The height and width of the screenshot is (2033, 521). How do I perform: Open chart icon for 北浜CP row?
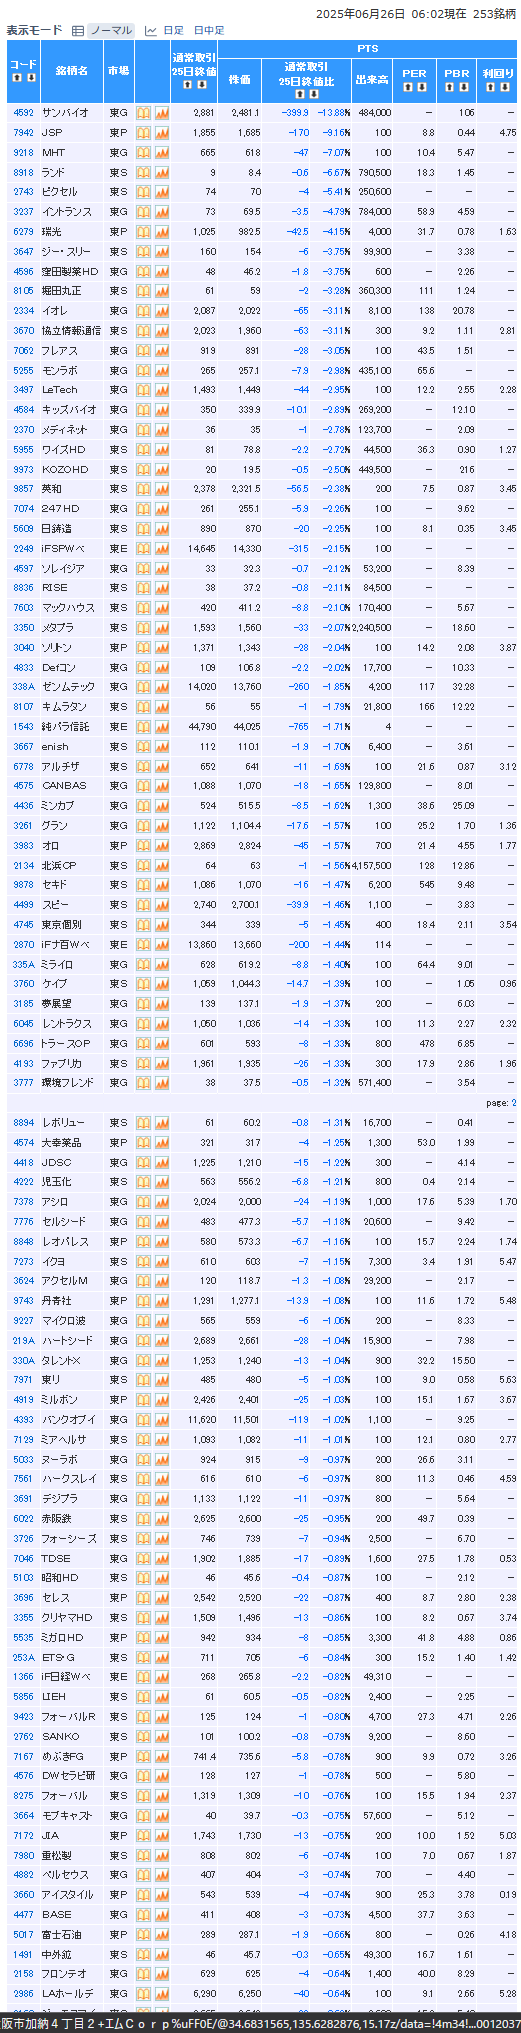(161, 865)
